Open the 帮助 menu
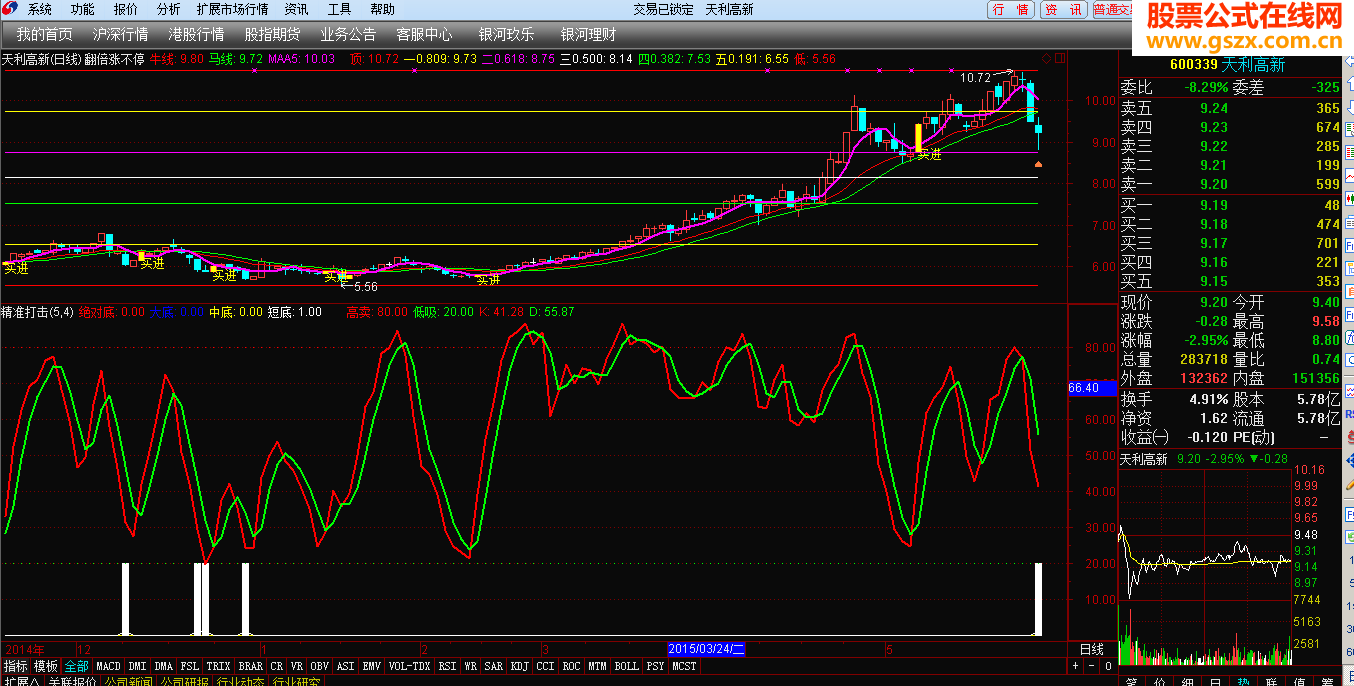This screenshot has width=1354, height=686. pos(382,9)
